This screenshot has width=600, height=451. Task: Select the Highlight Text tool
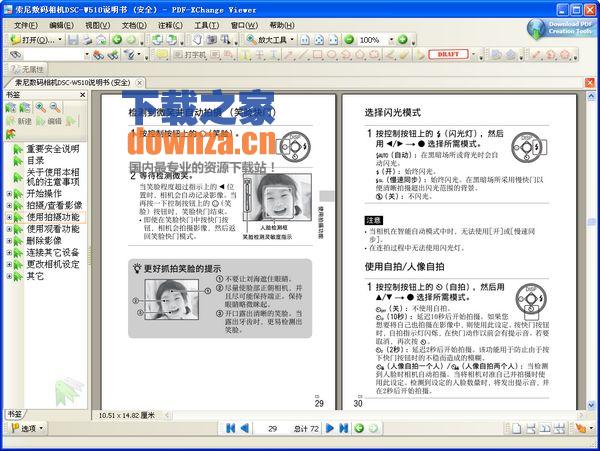pyautogui.click(x=245, y=55)
